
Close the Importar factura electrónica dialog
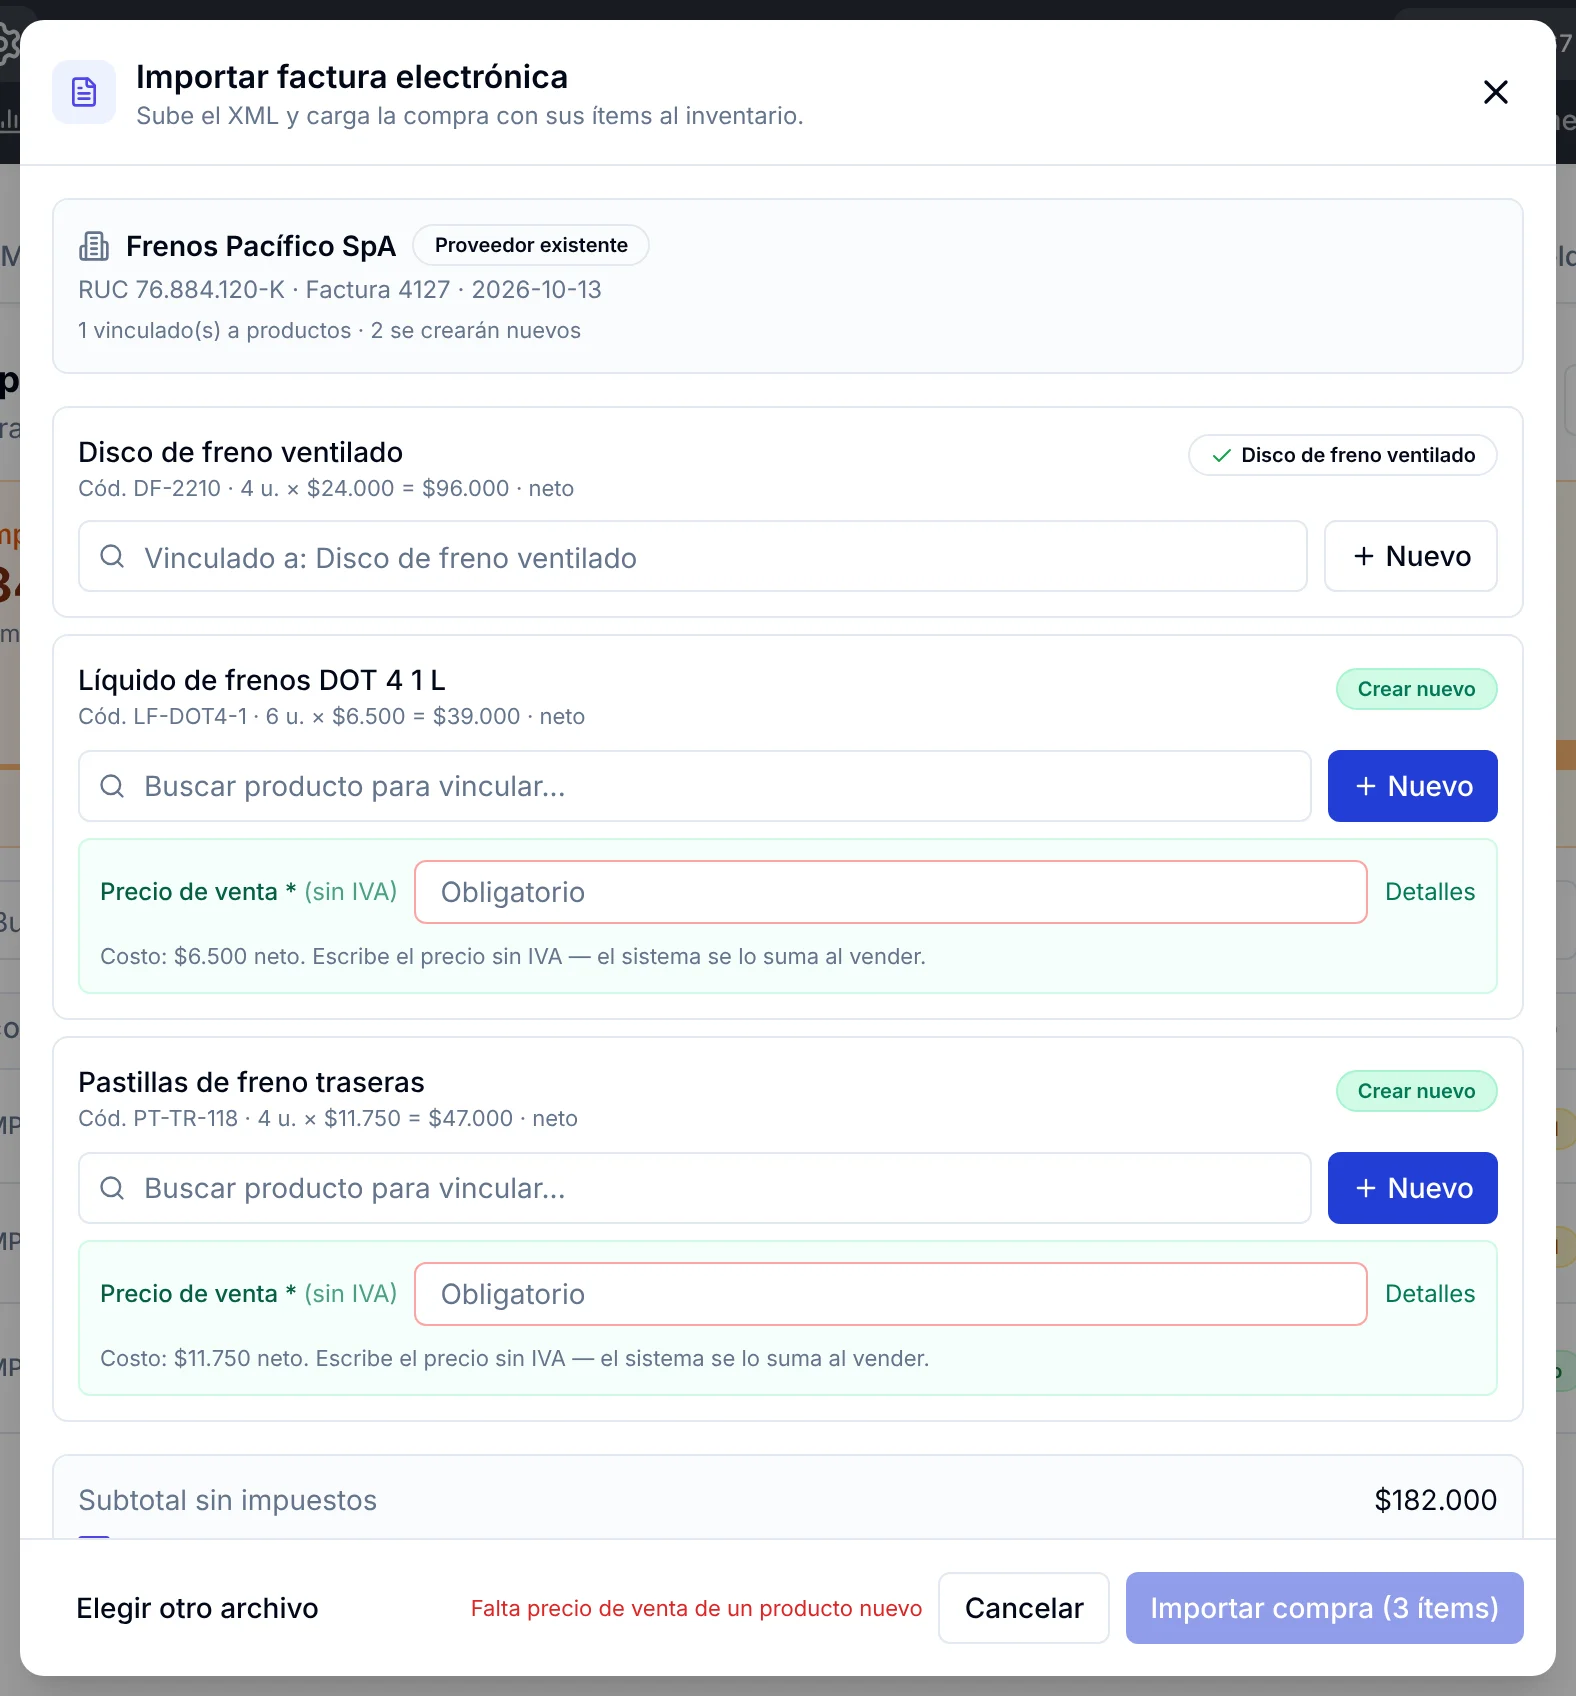pos(1495,92)
